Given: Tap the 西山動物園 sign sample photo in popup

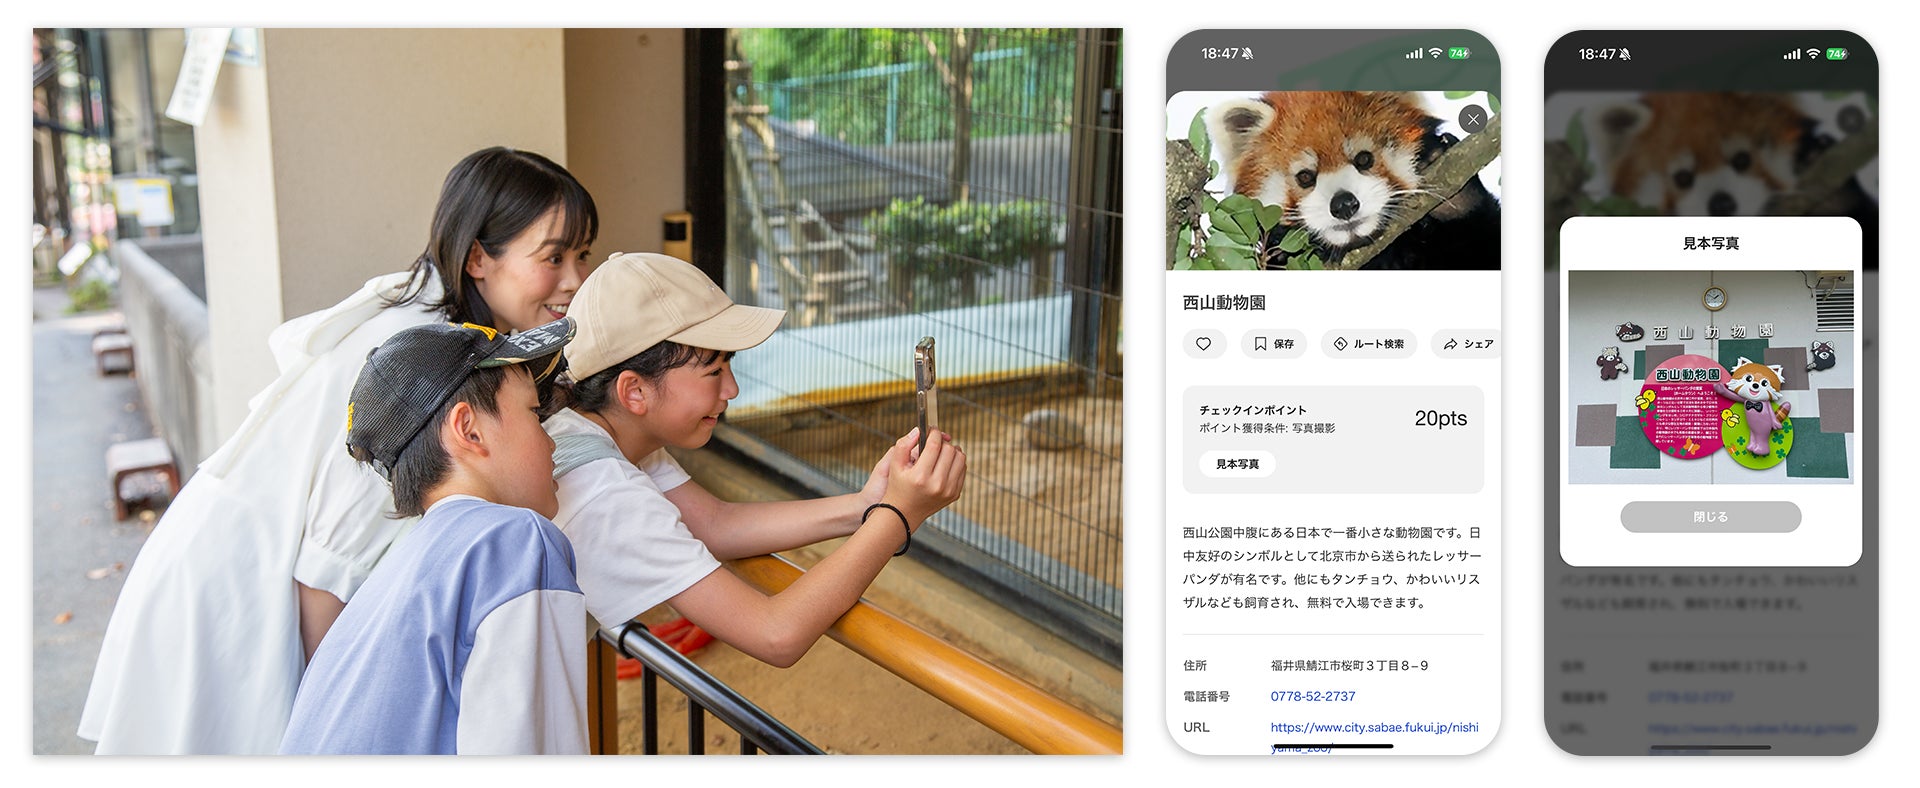Looking at the screenshot, I should pyautogui.click(x=1710, y=377).
